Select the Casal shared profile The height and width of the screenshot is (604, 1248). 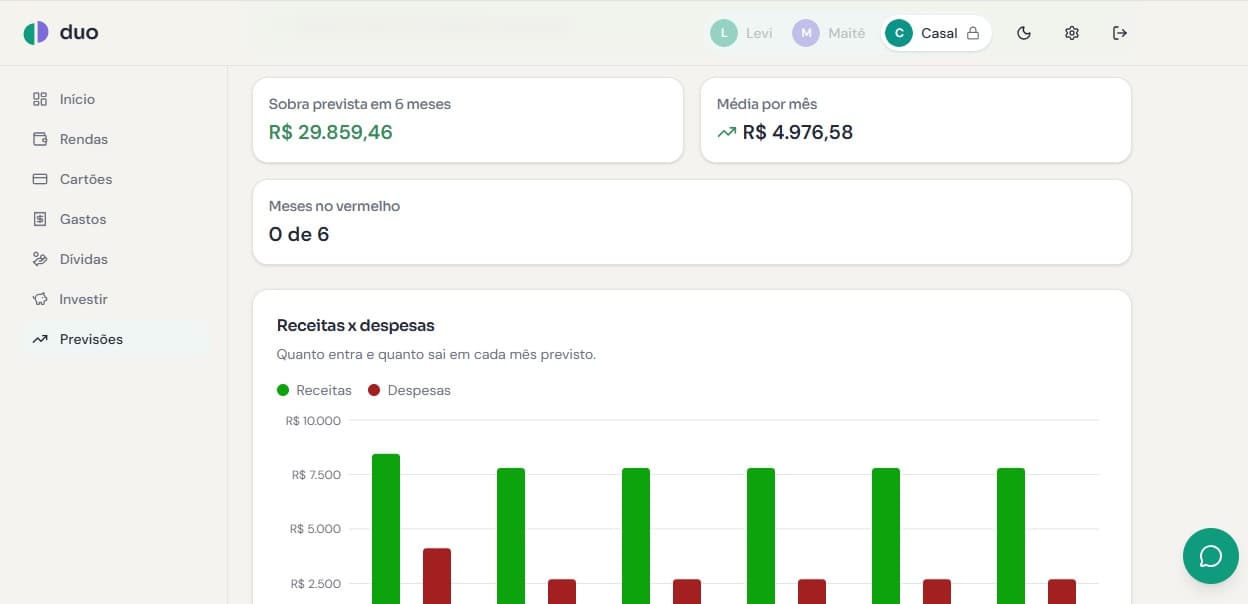(x=936, y=33)
